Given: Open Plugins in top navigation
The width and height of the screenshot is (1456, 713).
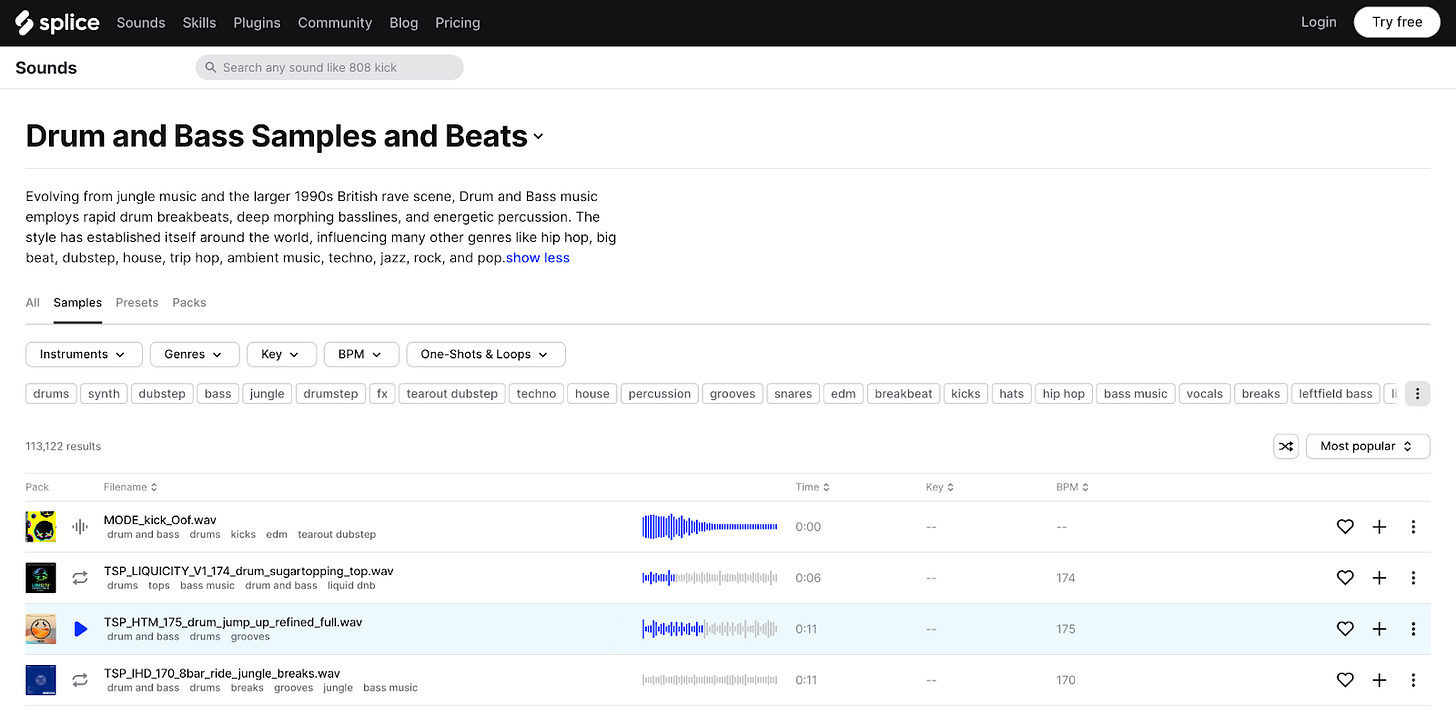Looking at the screenshot, I should click(257, 22).
